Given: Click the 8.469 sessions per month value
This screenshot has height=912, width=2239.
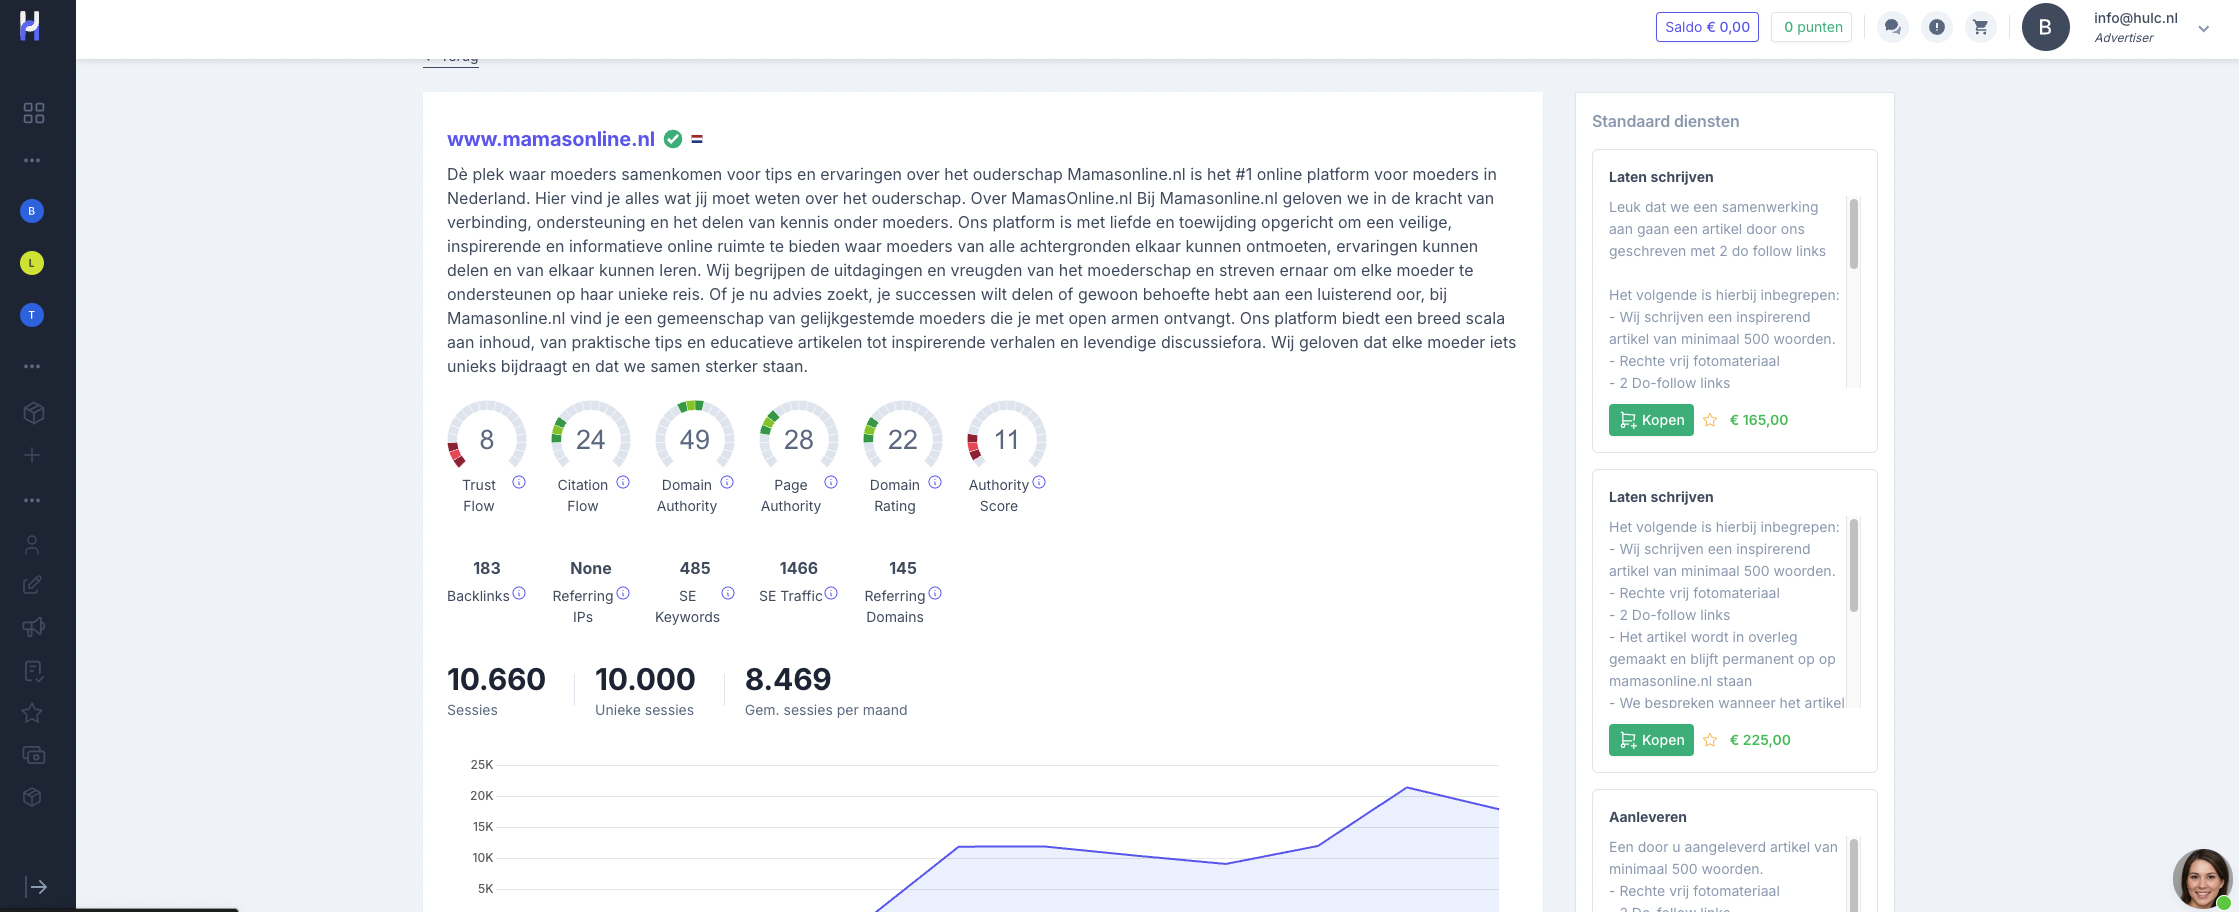Looking at the screenshot, I should point(788,679).
